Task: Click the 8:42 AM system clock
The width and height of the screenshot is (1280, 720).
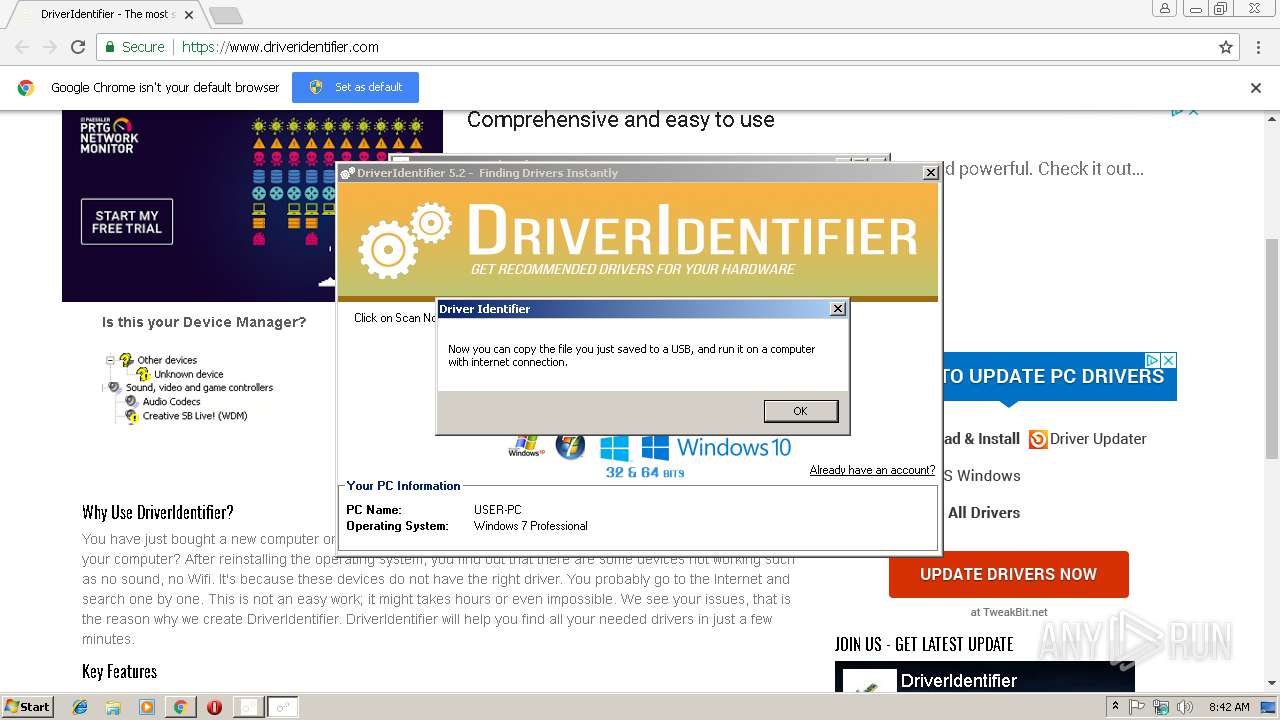Action: pyautogui.click(x=1228, y=707)
